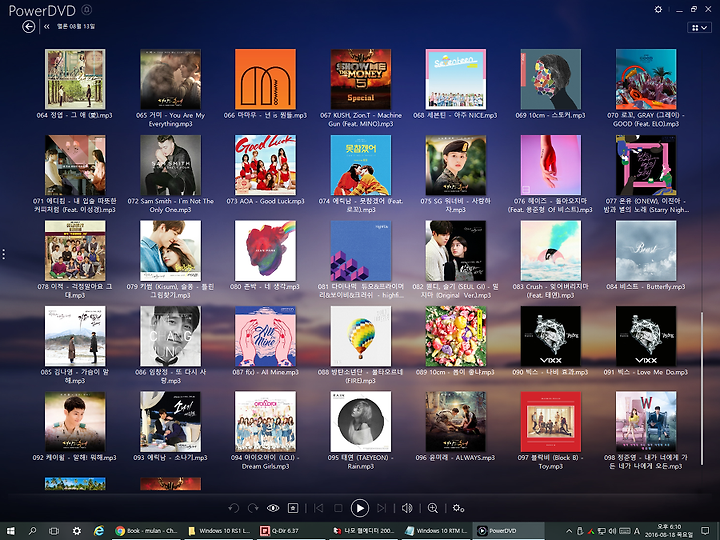Select 088 방탄소년단 balloon cover
This screenshot has height=540, width=720.
(361, 336)
